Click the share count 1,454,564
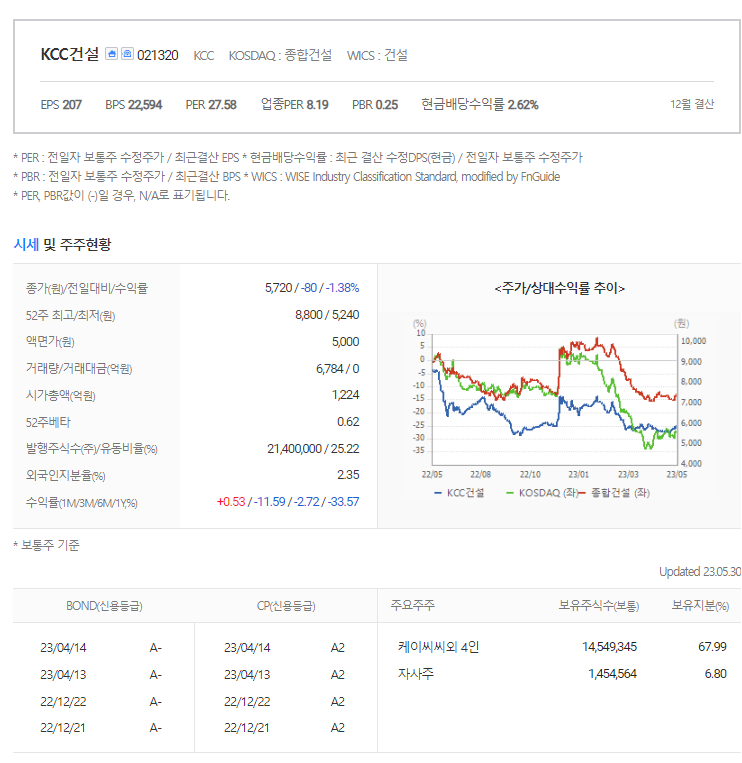 coord(612,674)
